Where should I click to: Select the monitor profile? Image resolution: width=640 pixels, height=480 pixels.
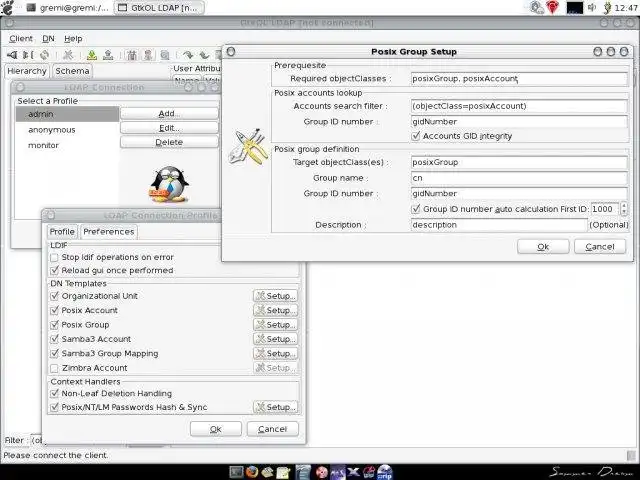click(x=67, y=145)
